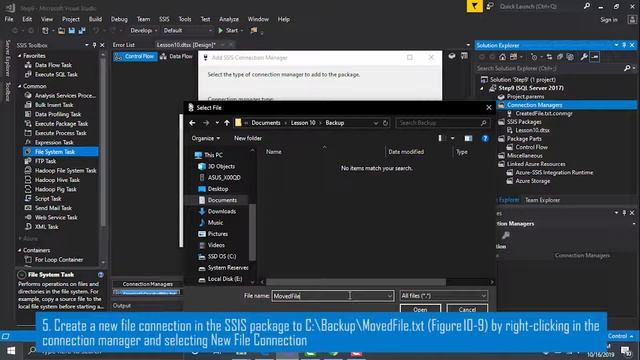Click the New folder button
This screenshot has width=640, height=360.
point(248,138)
